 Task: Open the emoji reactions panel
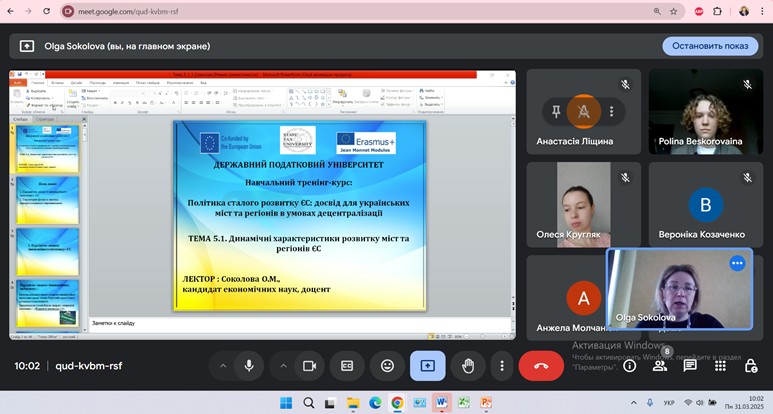[387, 366]
